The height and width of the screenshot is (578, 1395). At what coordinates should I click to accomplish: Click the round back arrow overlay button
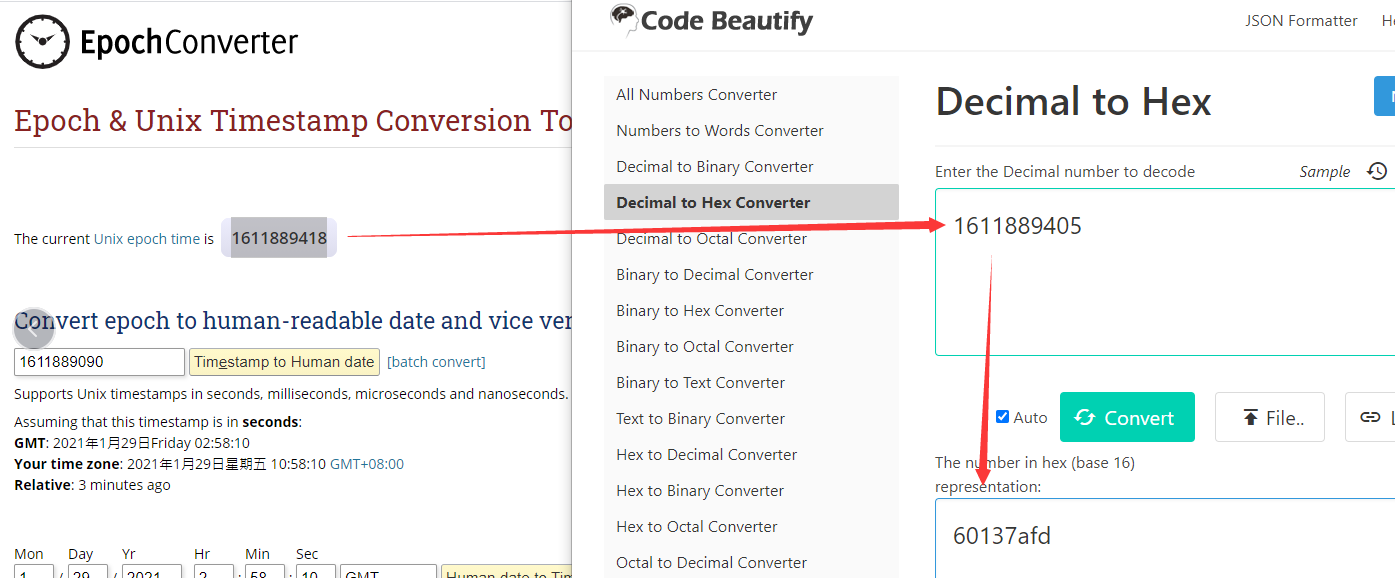coord(33,328)
